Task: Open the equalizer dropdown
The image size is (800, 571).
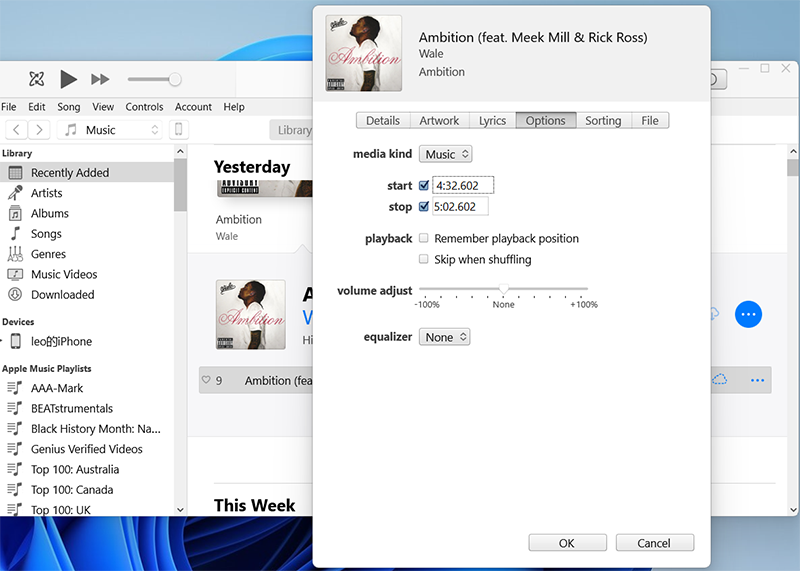Action: [445, 338]
